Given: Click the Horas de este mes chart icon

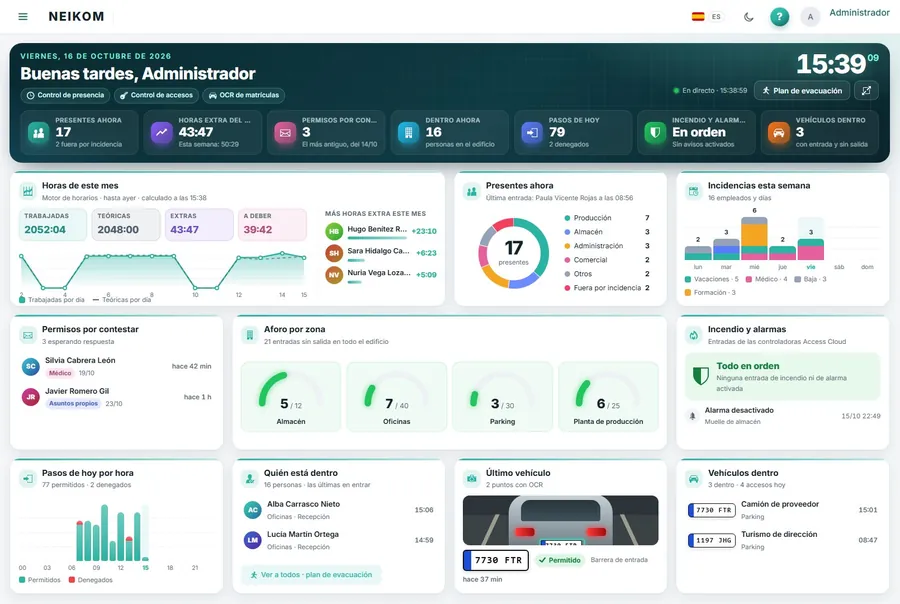Looking at the screenshot, I should (x=28, y=191).
